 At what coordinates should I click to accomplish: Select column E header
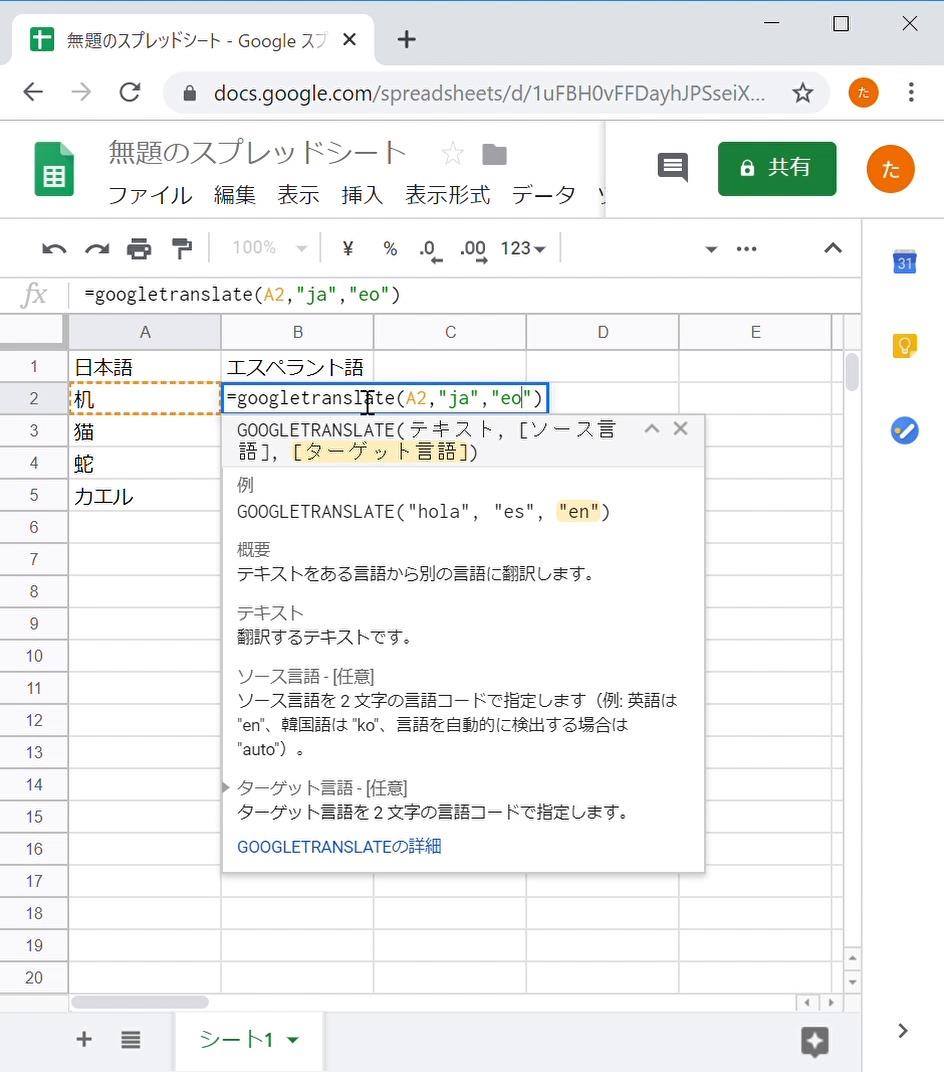click(755, 332)
